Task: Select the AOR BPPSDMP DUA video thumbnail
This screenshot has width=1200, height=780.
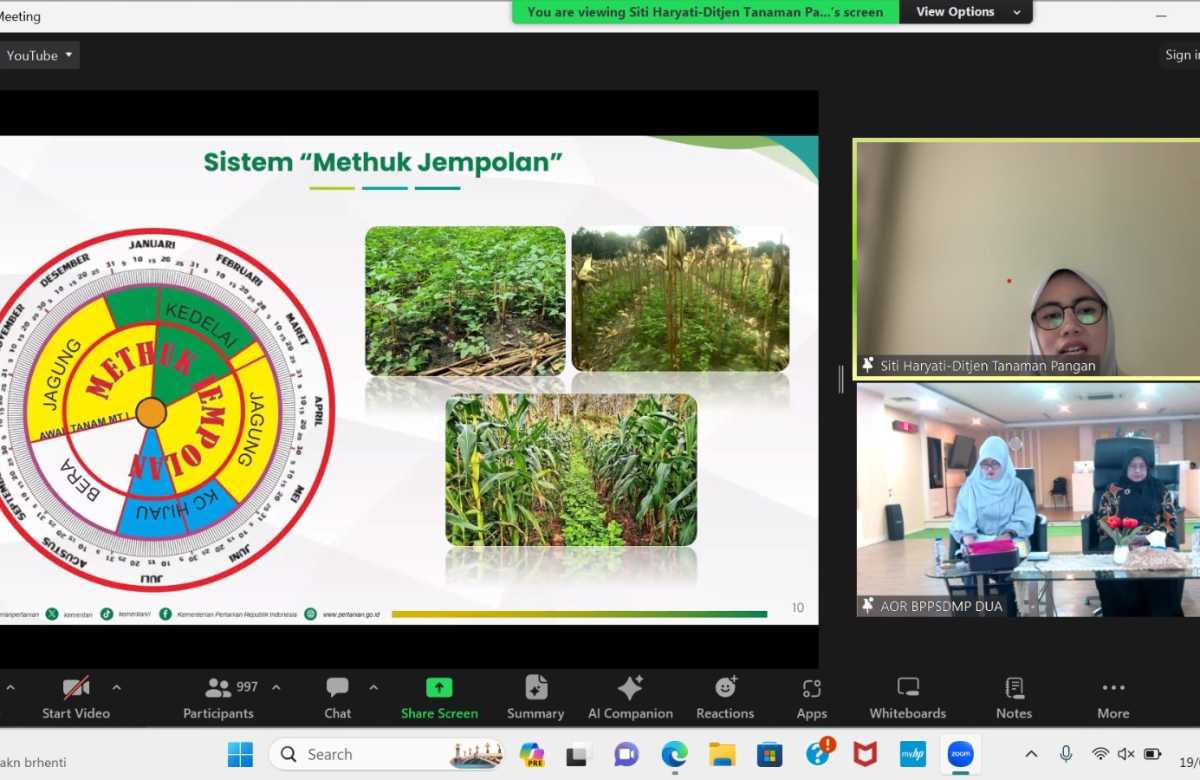Action: [1027, 498]
